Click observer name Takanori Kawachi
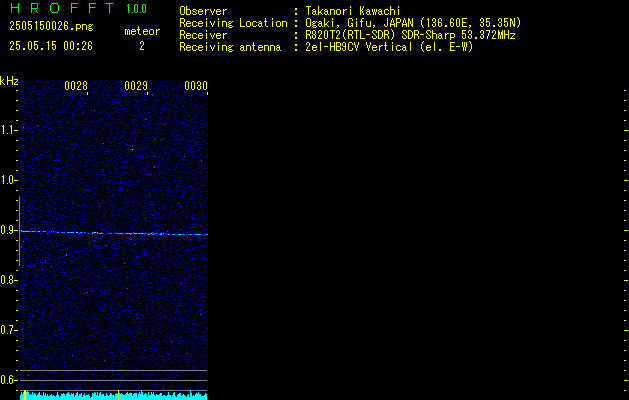The image size is (629, 400). click(x=353, y=11)
